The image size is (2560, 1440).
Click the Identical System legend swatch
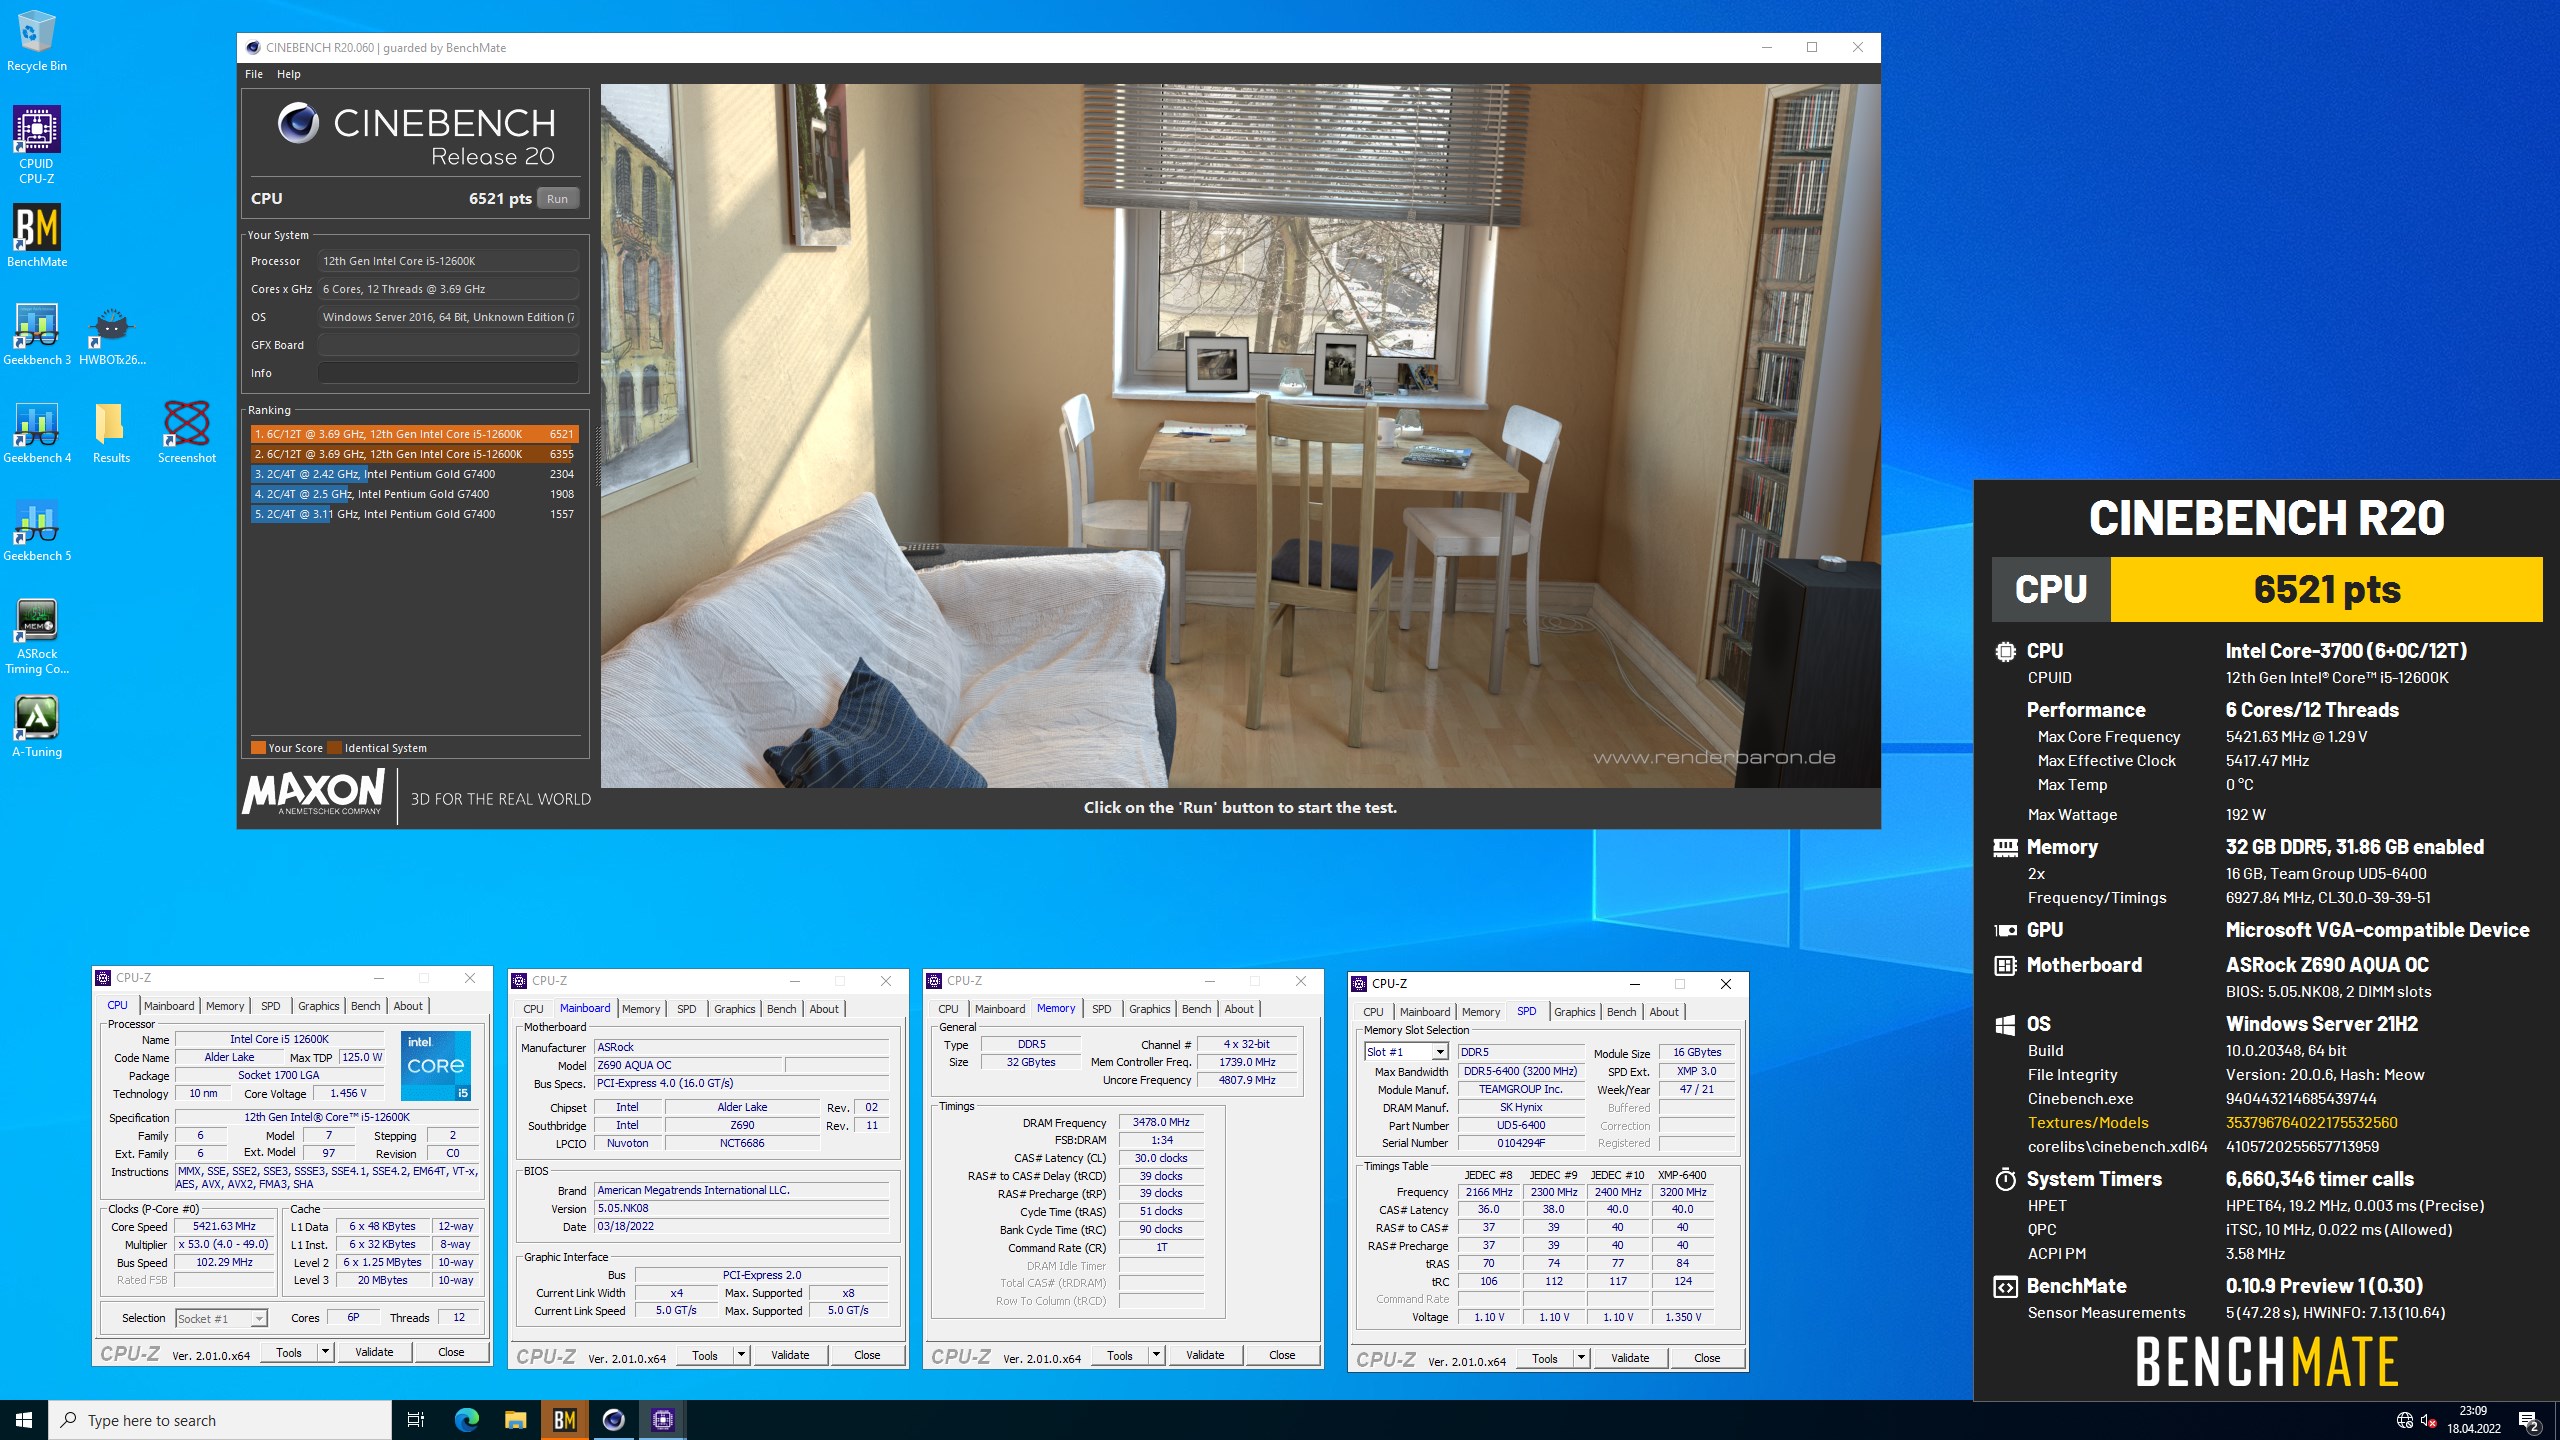[x=335, y=748]
